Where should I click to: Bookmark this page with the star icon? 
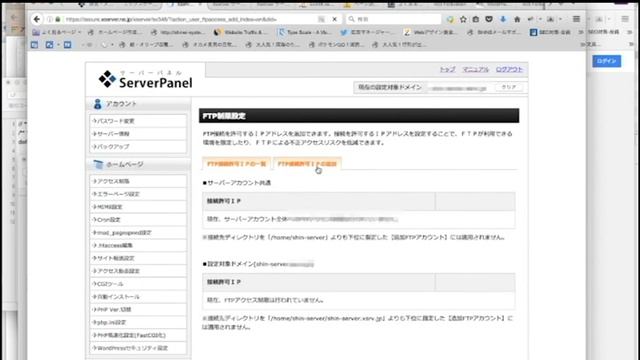coord(463,19)
